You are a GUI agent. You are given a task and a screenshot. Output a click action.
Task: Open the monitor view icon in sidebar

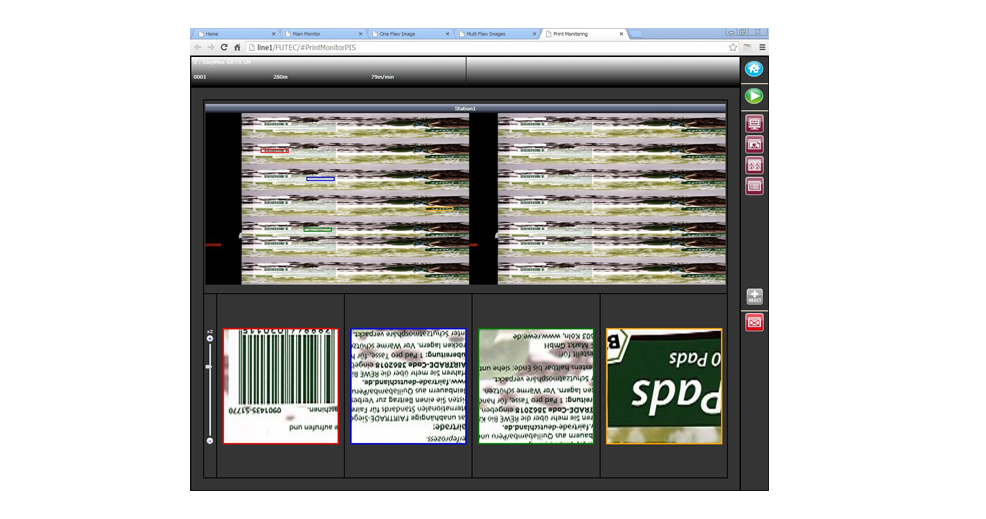754,123
